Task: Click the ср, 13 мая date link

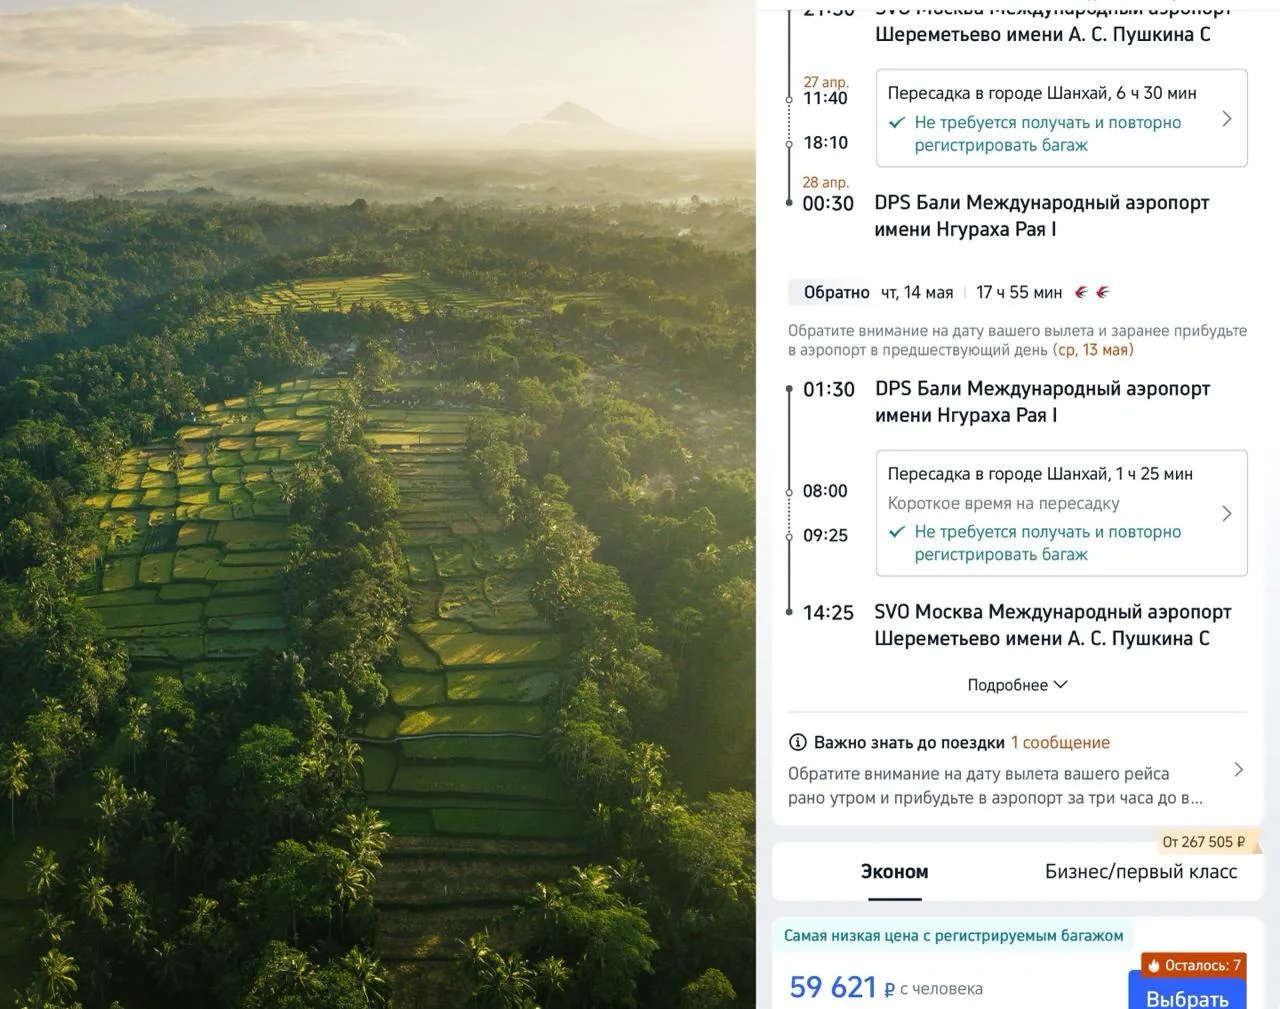Action: tap(1093, 350)
